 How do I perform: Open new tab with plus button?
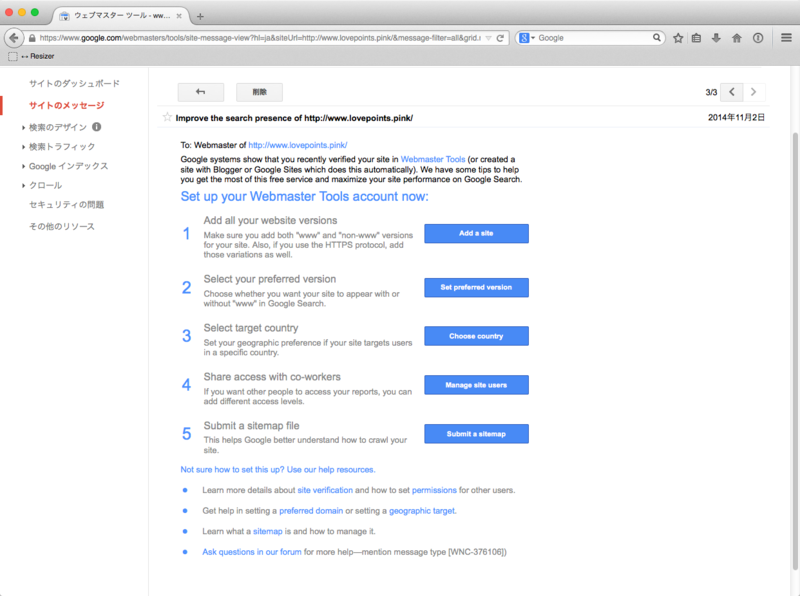point(200,16)
